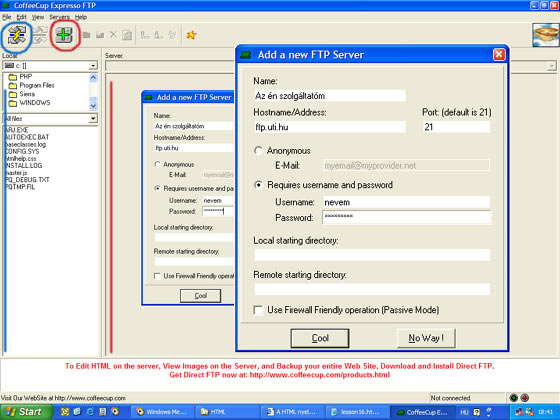This screenshot has width=560, height=420.
Task: Switch to 'Windows Me...' taskbar button
Action: tap(162, 412)
